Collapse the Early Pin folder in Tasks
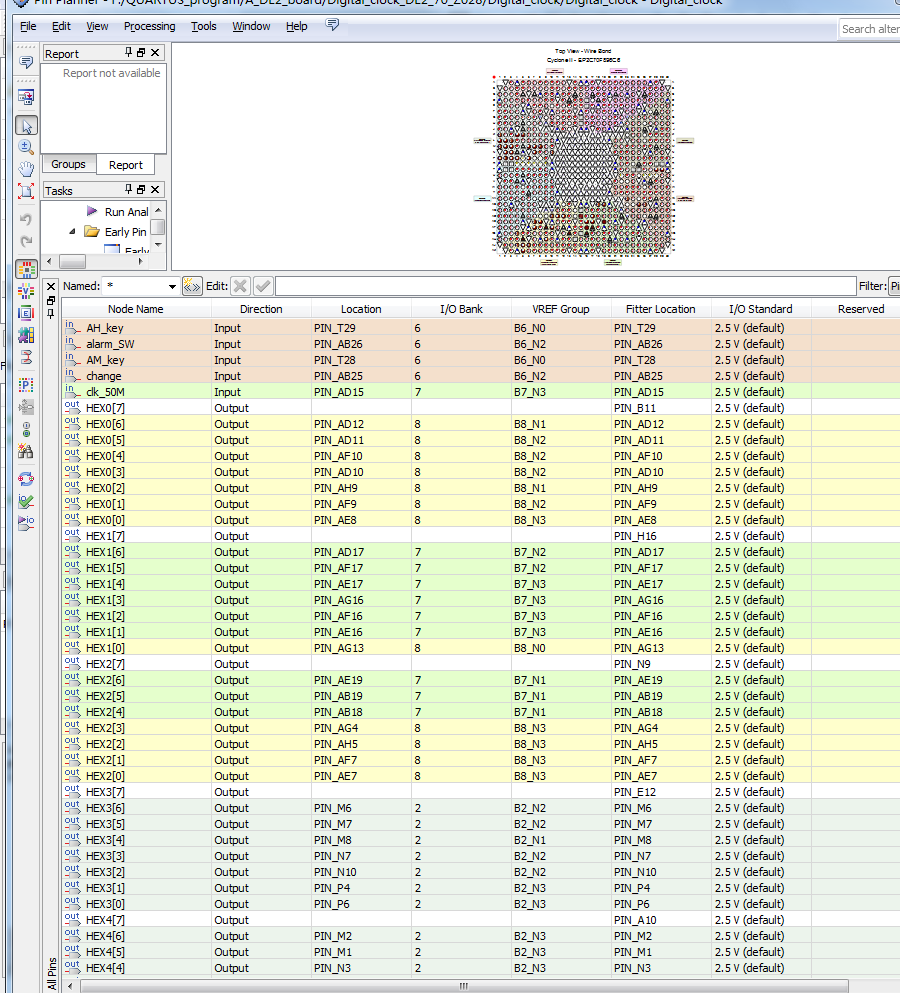 coord(72,232)
